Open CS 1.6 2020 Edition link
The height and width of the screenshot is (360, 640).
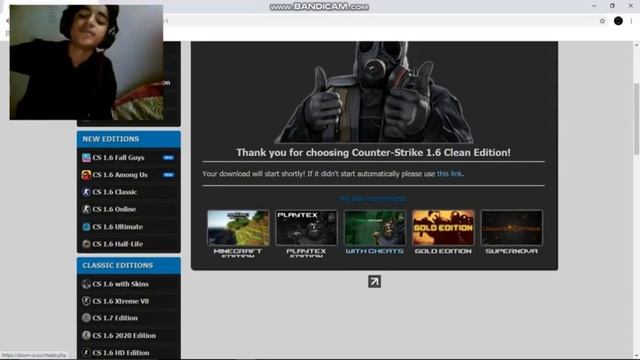click(124, 336)
